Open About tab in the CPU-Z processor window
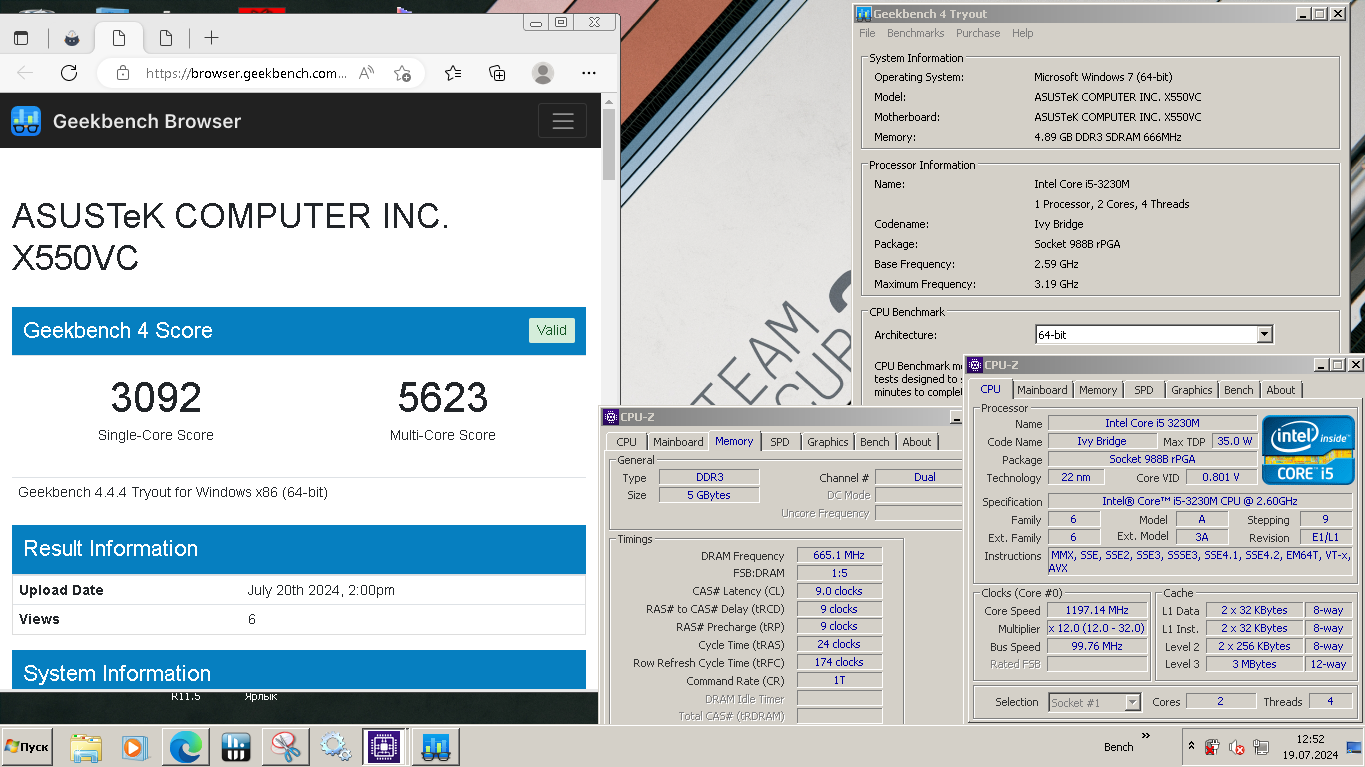The image size is (1365, 767). point(1281,390)
